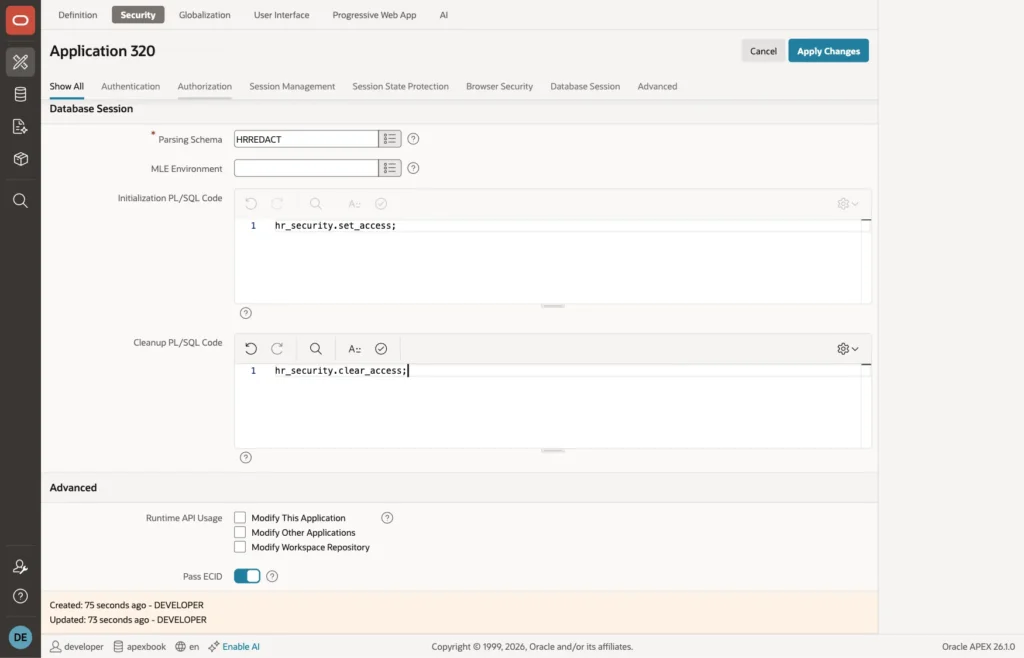Open Parsing Schema list of values

tap(390, 138)
